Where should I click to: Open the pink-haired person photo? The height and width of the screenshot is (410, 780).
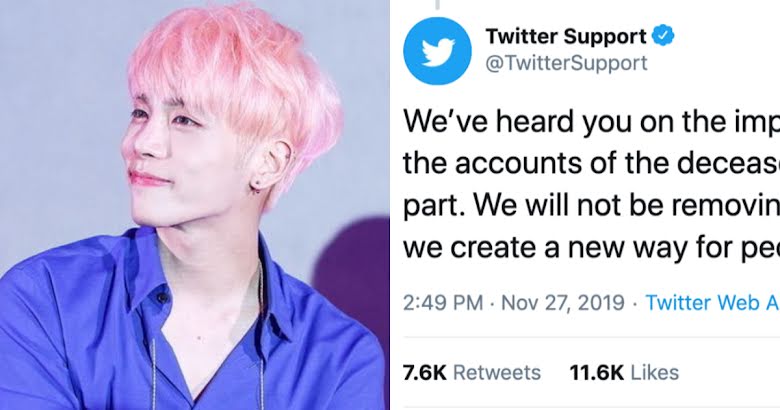point(195,205)
